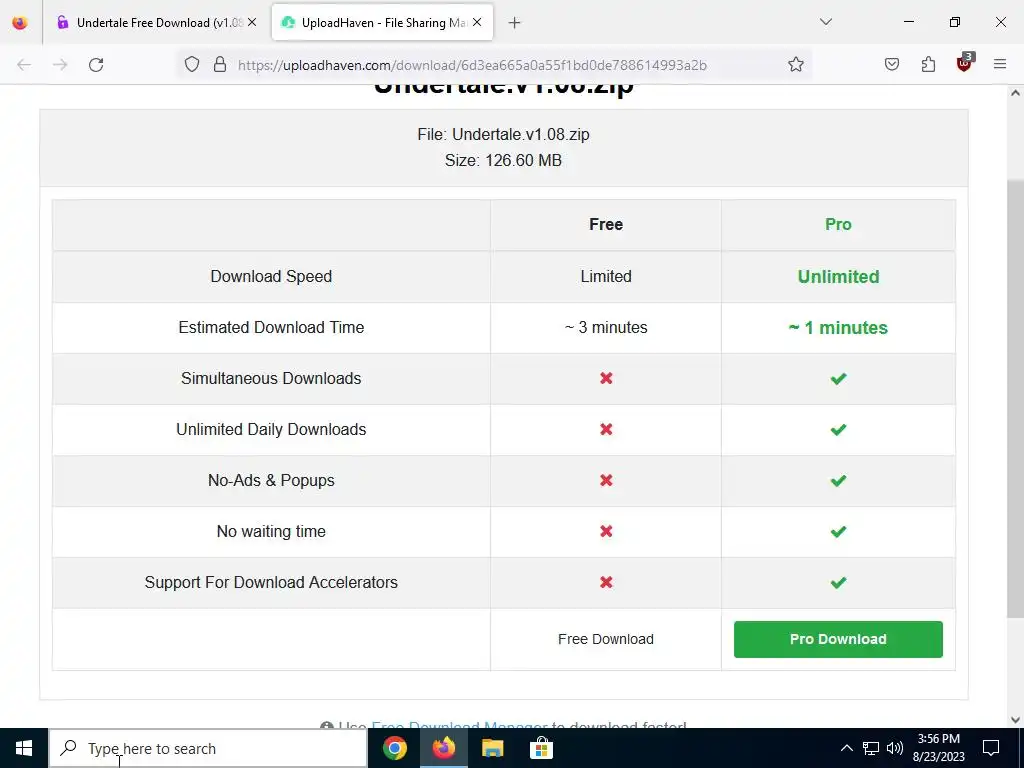Click the File: Undertale.v1.08.zip text
The image size is (1024, 768).
click(x=504, y=135)
